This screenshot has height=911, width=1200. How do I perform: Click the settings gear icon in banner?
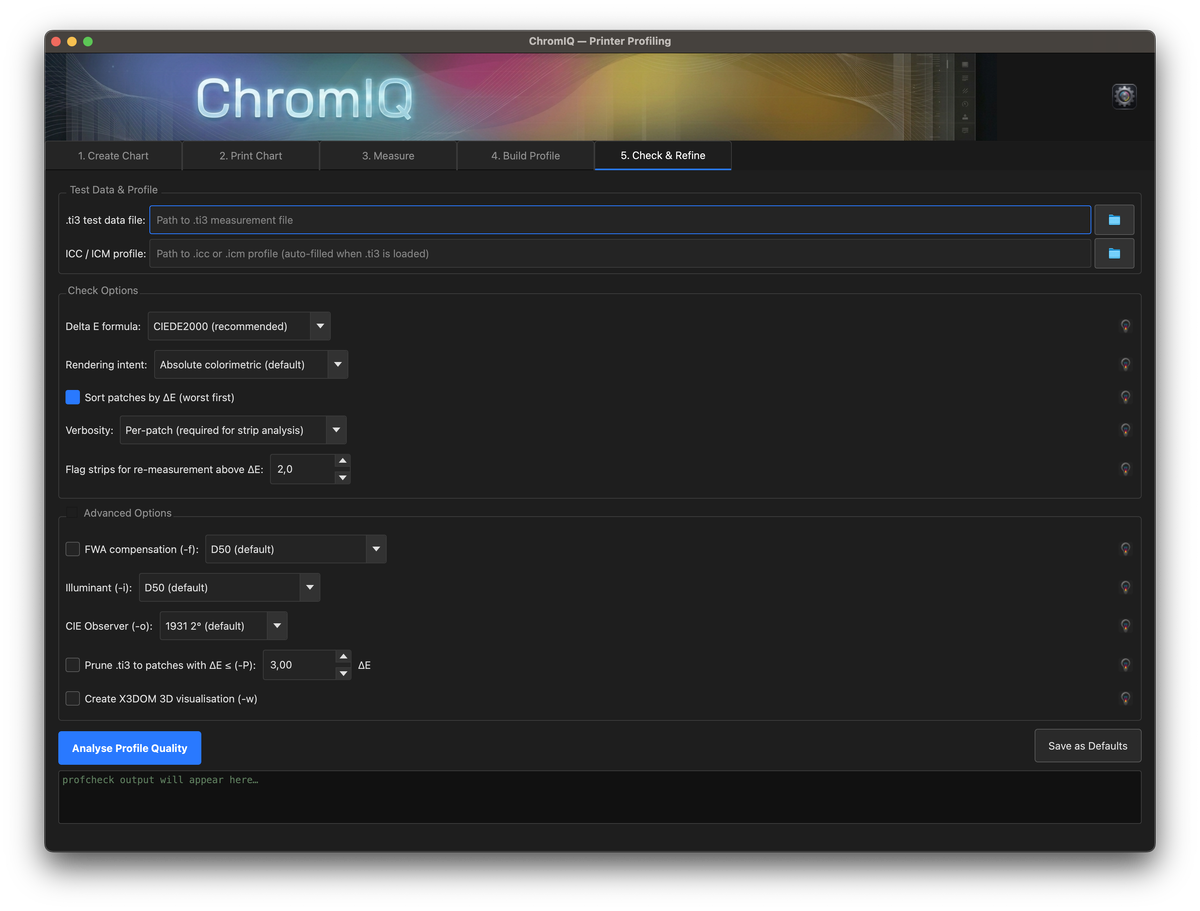point(1124,96)
